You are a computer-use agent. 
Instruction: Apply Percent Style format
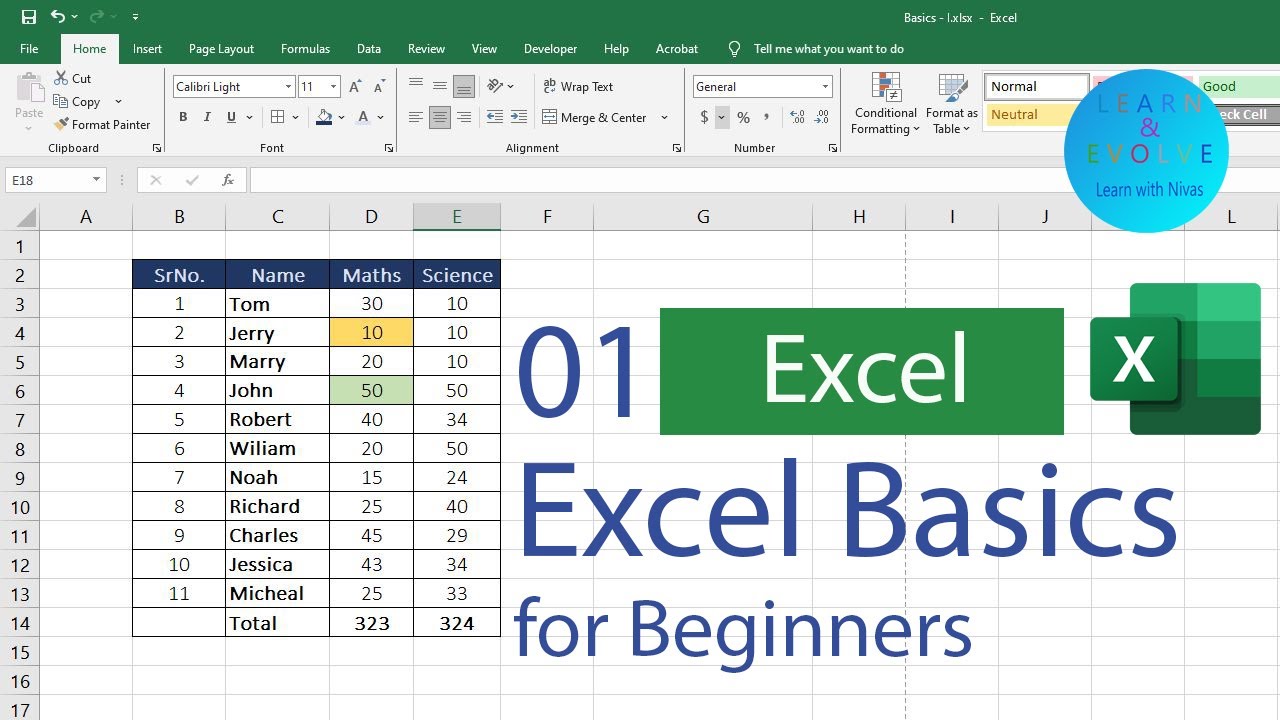(743, 117)
